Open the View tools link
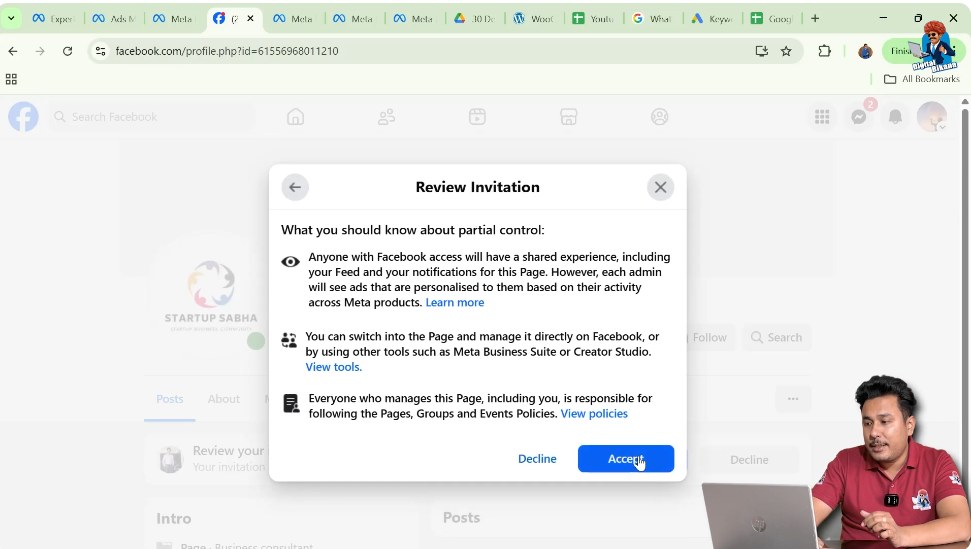Screen dimensions: 971x549 [x=333, y=367]
